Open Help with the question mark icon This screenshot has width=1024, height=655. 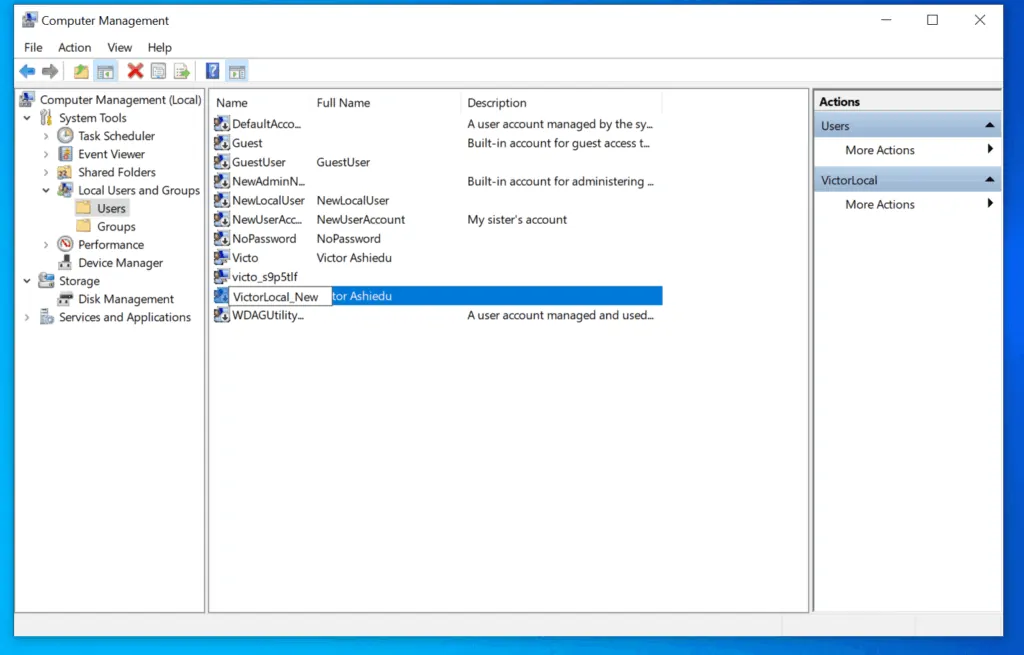(x=212, y=70)
